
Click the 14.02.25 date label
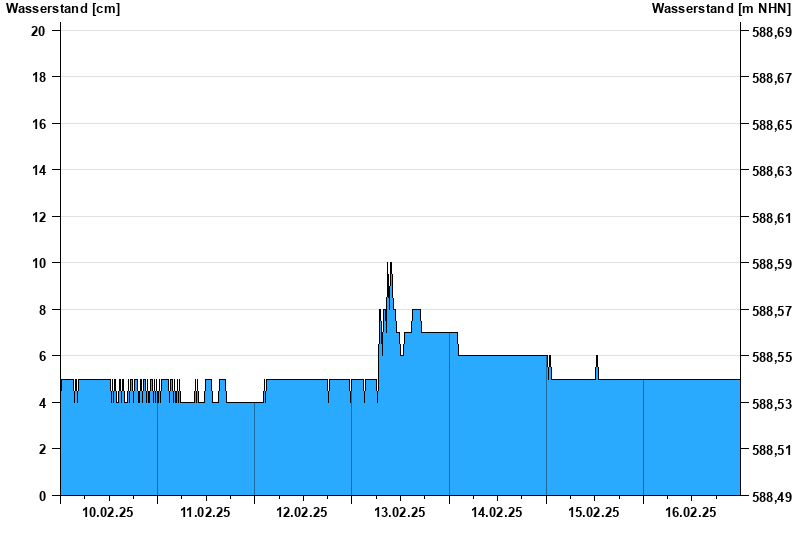pyautogui.click(x=496, y=512)
